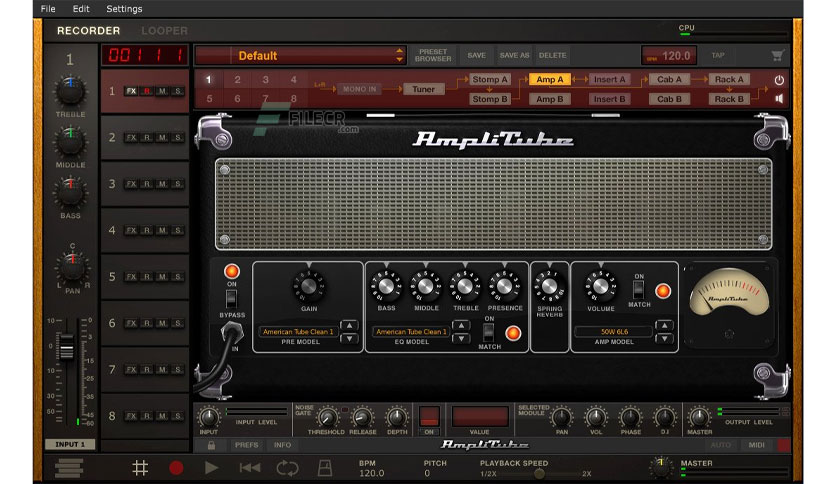
Task: Click the MIDI button
Action: point(756,445)
